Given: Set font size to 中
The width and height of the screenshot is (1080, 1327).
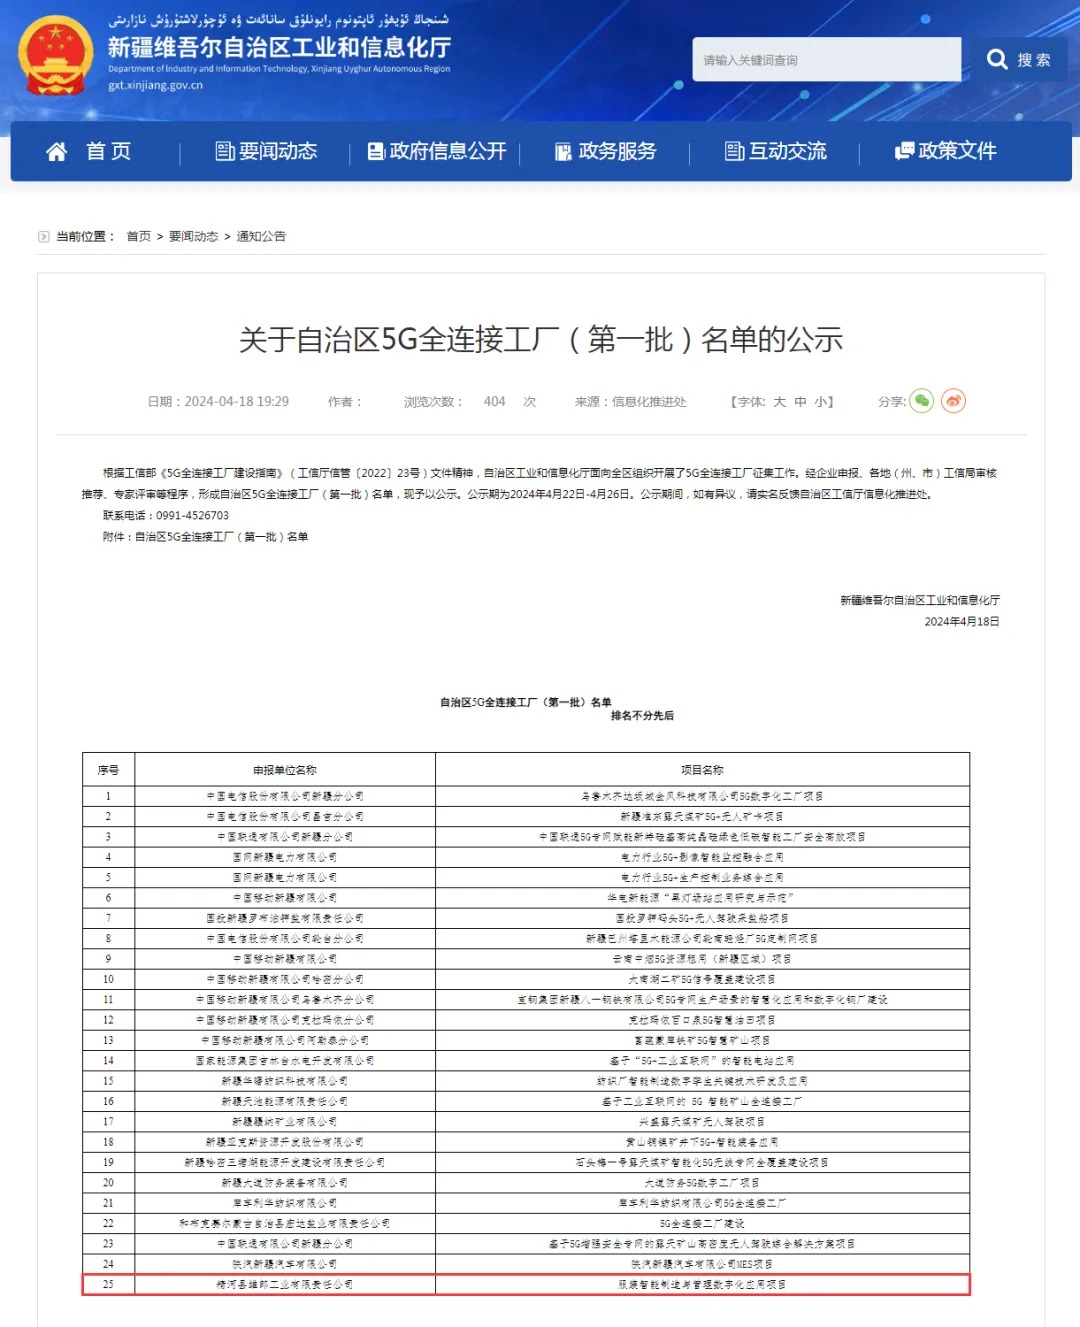Looking at the screenshot, I should point(800,402).
